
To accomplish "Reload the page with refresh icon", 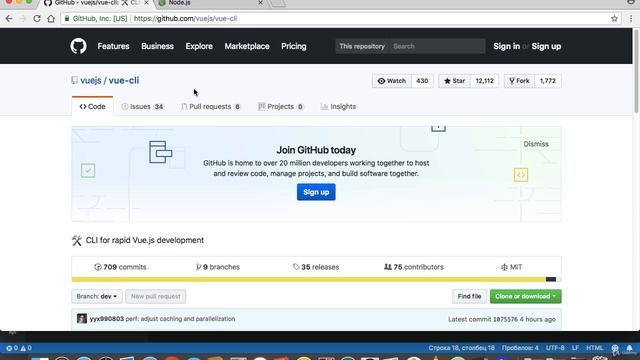I will pos(37,18).
